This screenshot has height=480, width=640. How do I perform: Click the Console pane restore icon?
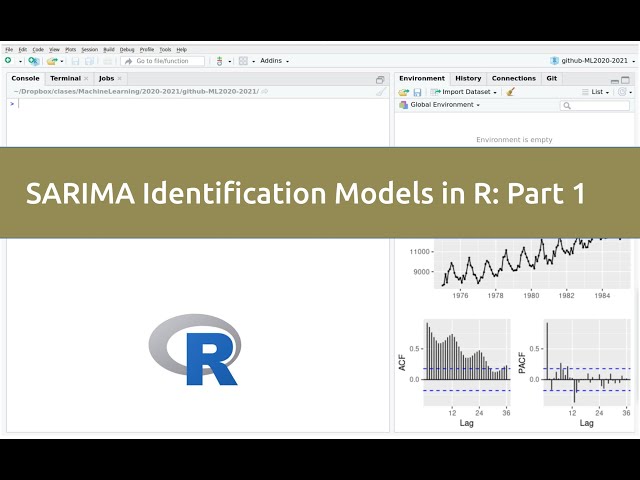pos(380,80)
